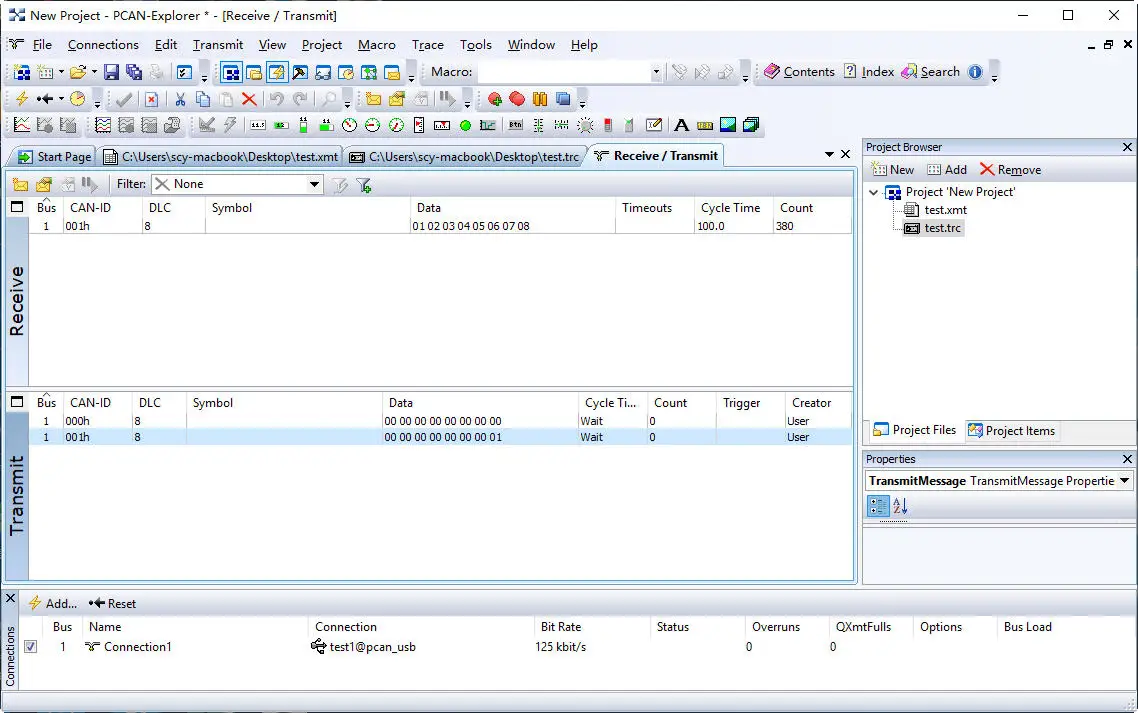Viewport: 1138px width, 713px height.
Task: Open the dropdown arrow beside the new-item grid icon
Action: click(61, 72)
